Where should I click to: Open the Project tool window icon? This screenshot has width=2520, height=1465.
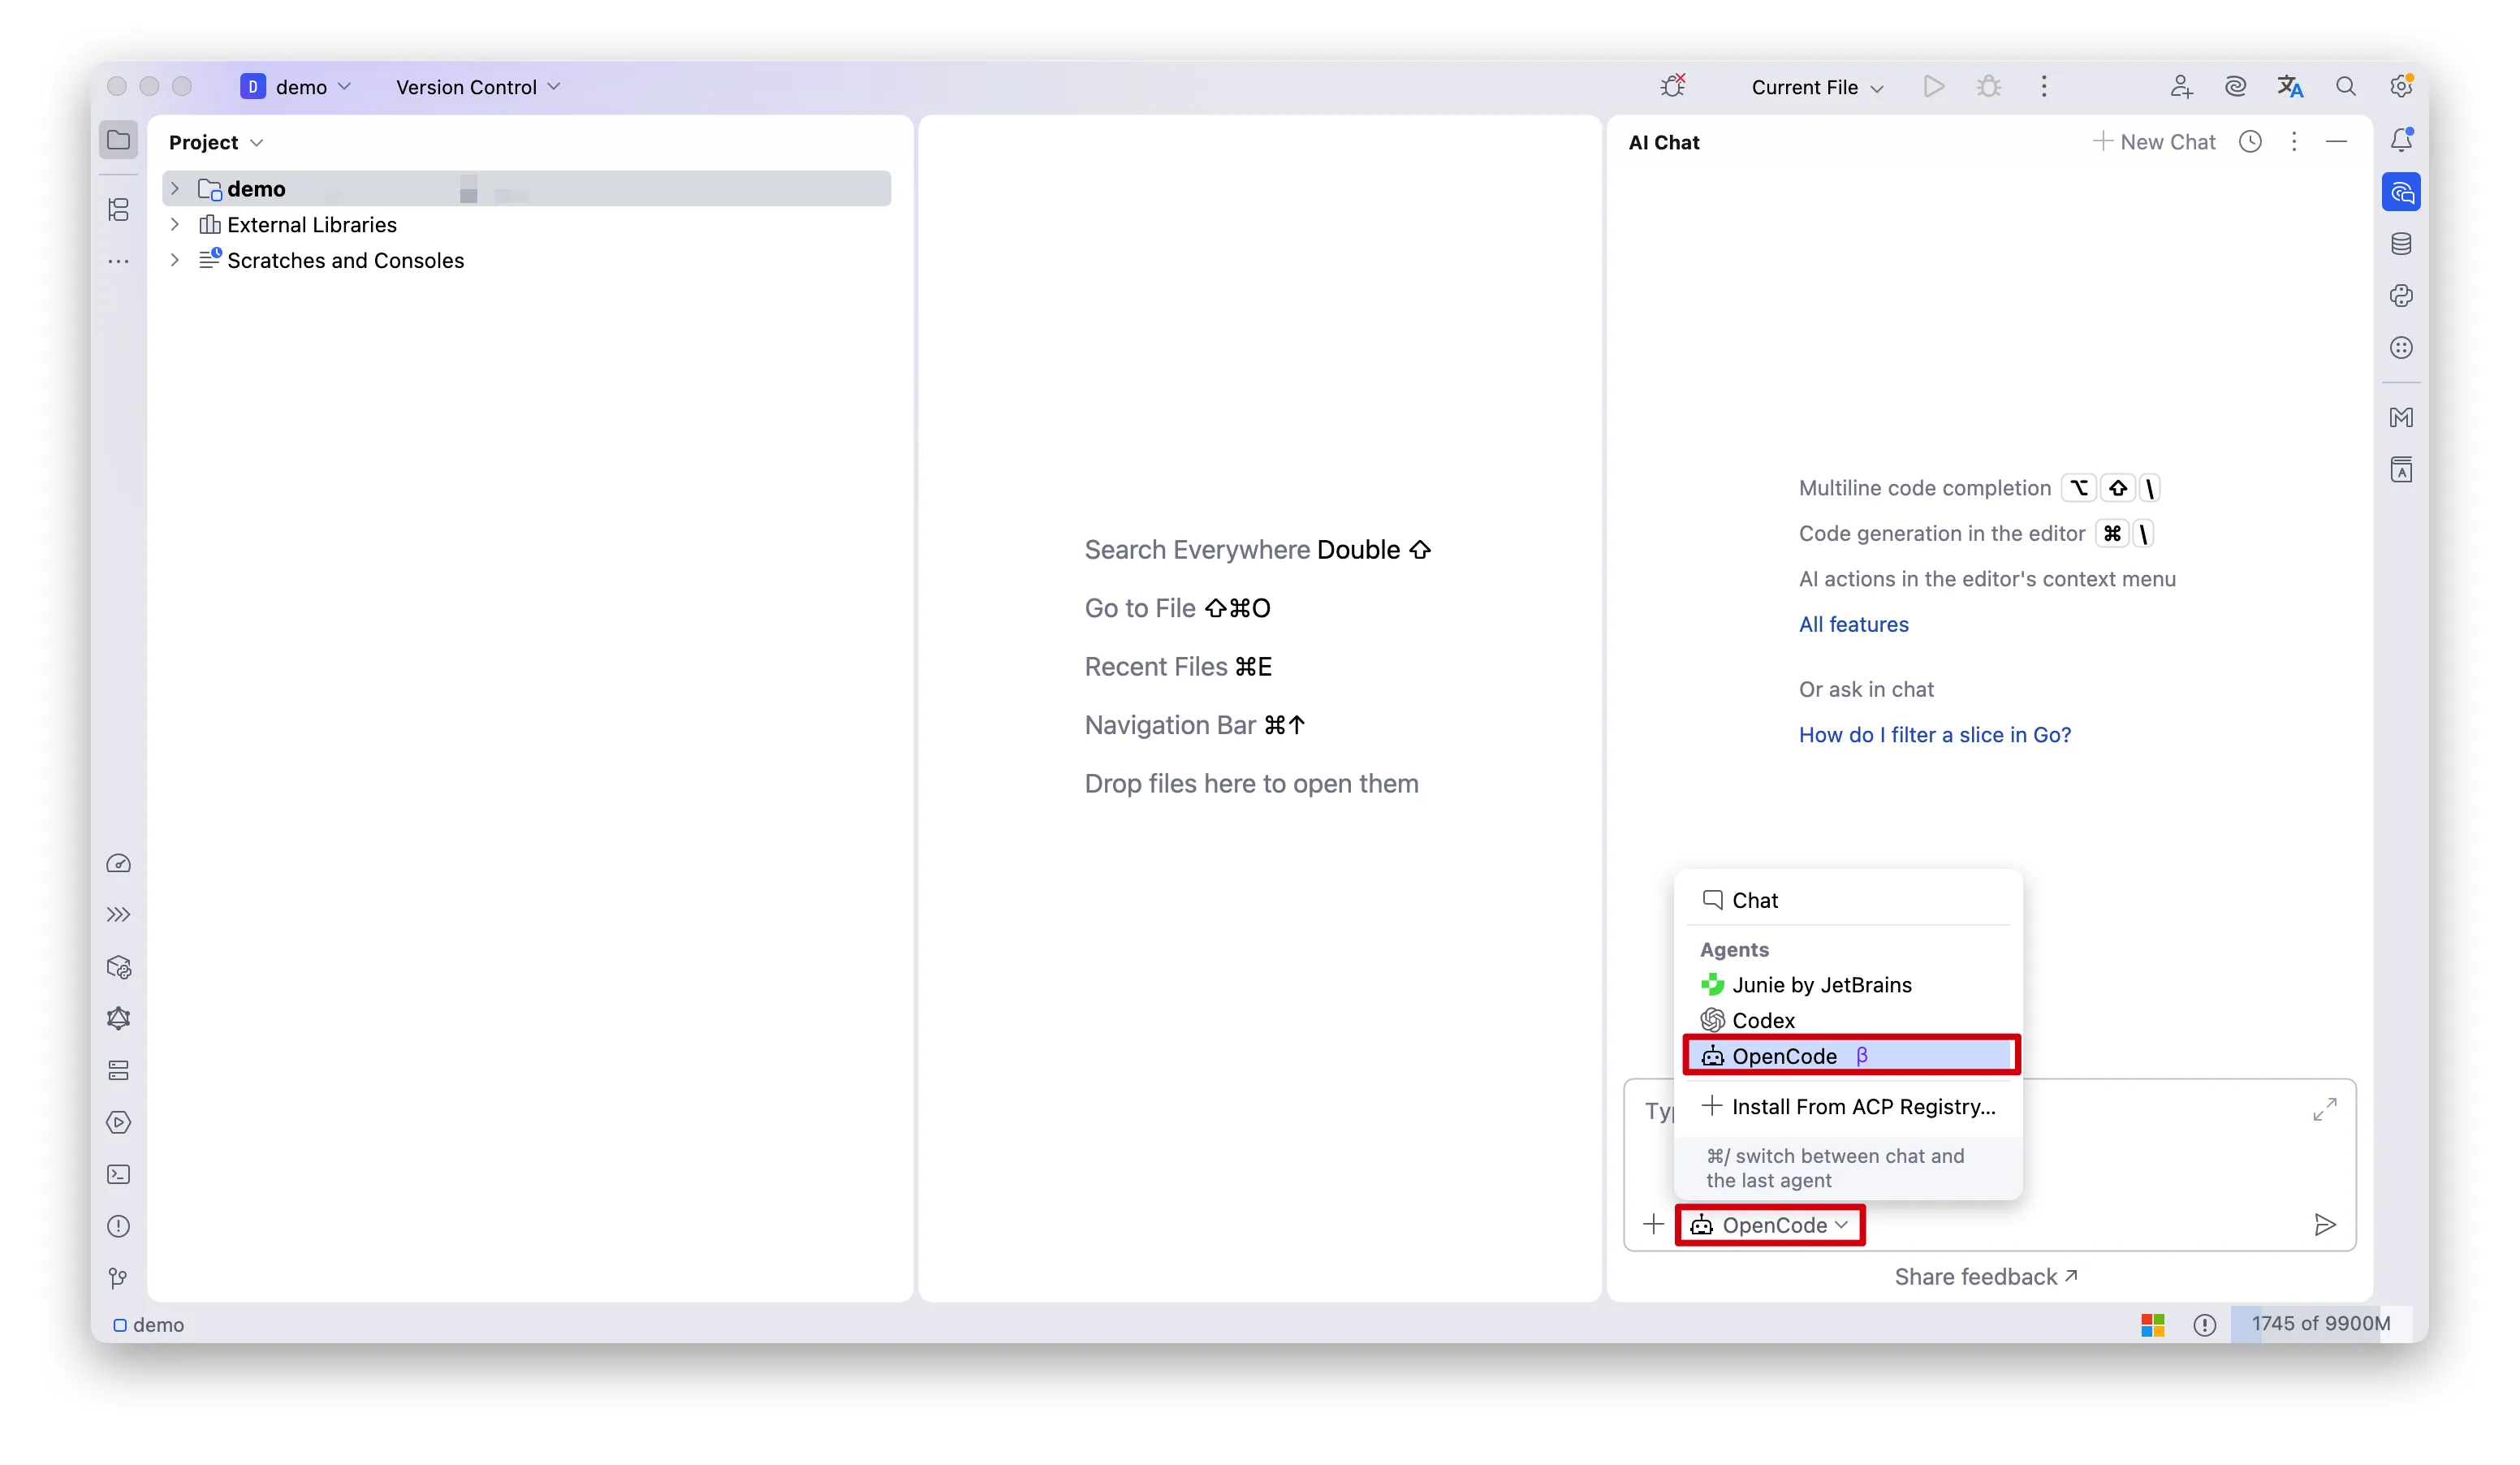(x=118, y=140)
